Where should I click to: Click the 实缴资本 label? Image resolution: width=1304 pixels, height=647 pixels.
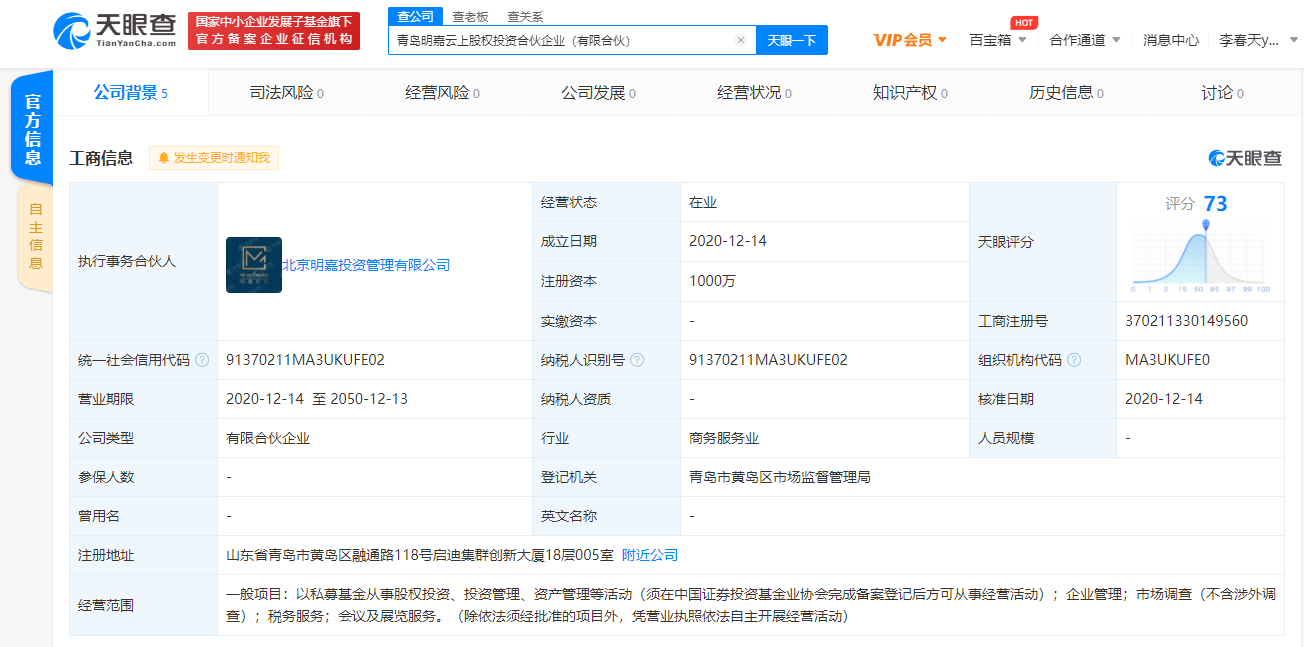click(569, 321)
